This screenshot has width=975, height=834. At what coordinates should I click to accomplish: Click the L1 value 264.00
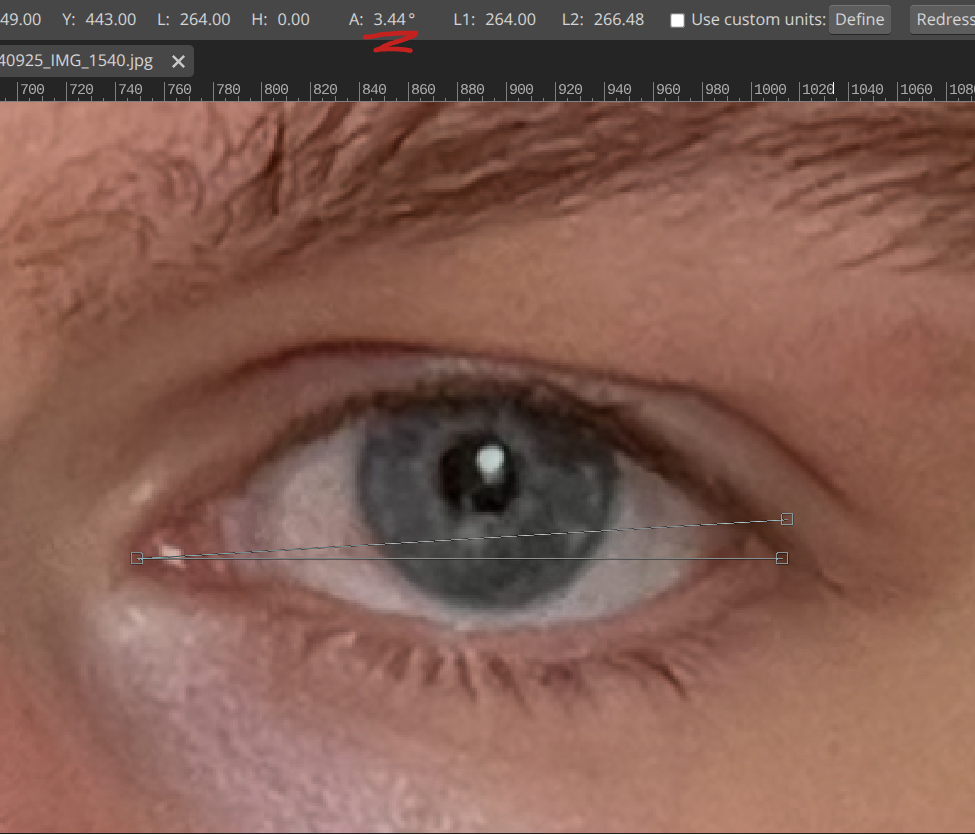(x=510, y=19)
